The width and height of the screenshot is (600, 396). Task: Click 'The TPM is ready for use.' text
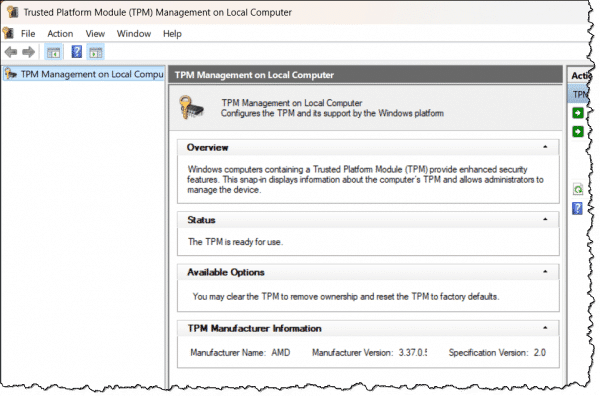point(235,242)
